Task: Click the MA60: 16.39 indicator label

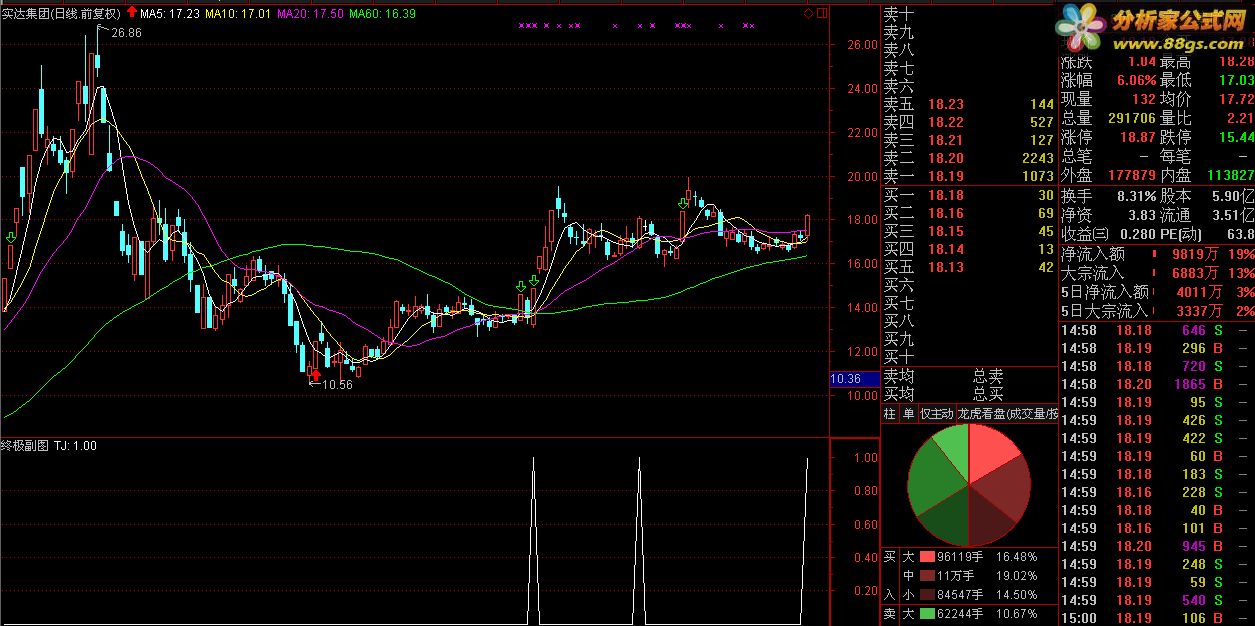Action: pos(383,14)
